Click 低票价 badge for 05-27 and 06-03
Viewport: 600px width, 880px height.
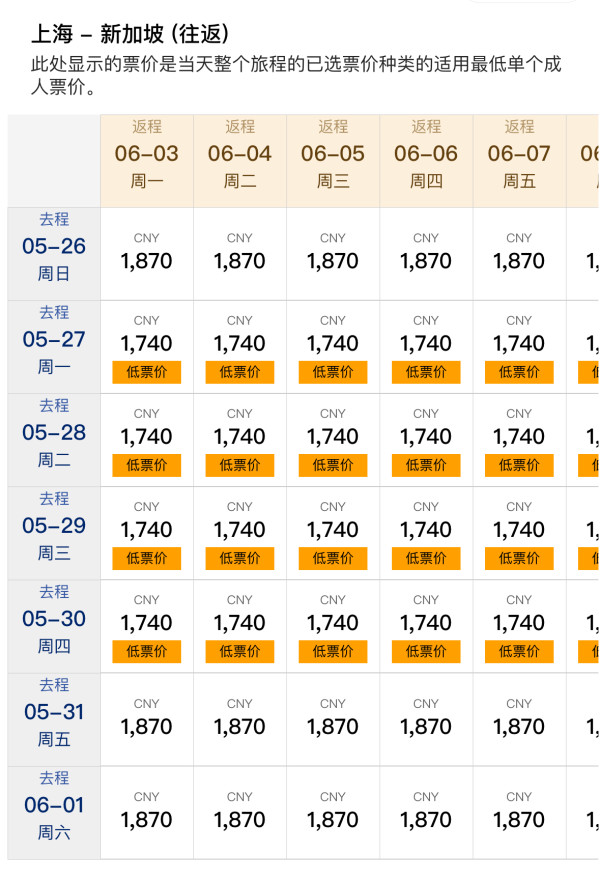pos(146,372)
